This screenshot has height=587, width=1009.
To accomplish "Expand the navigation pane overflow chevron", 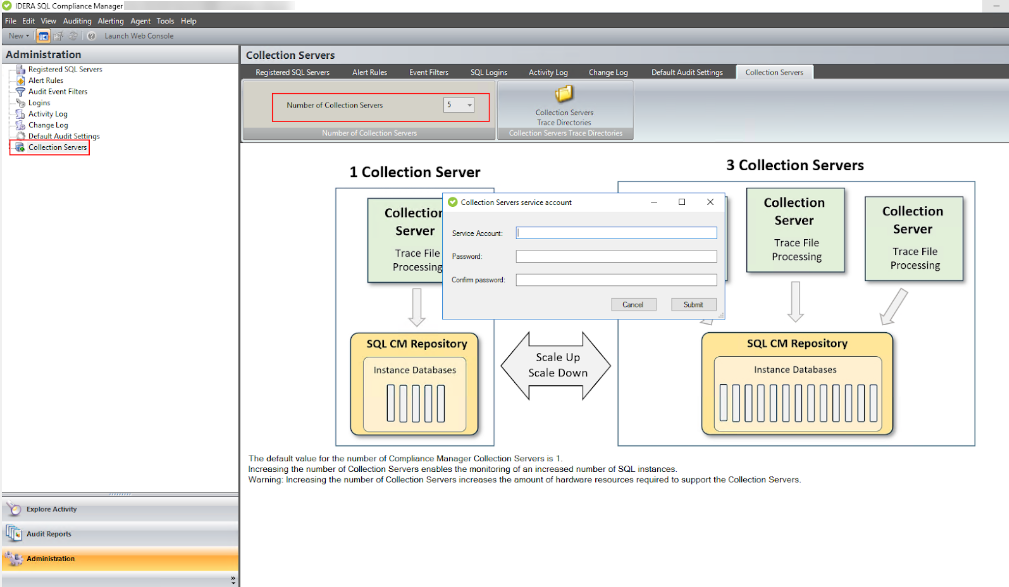I will (233, 580).
